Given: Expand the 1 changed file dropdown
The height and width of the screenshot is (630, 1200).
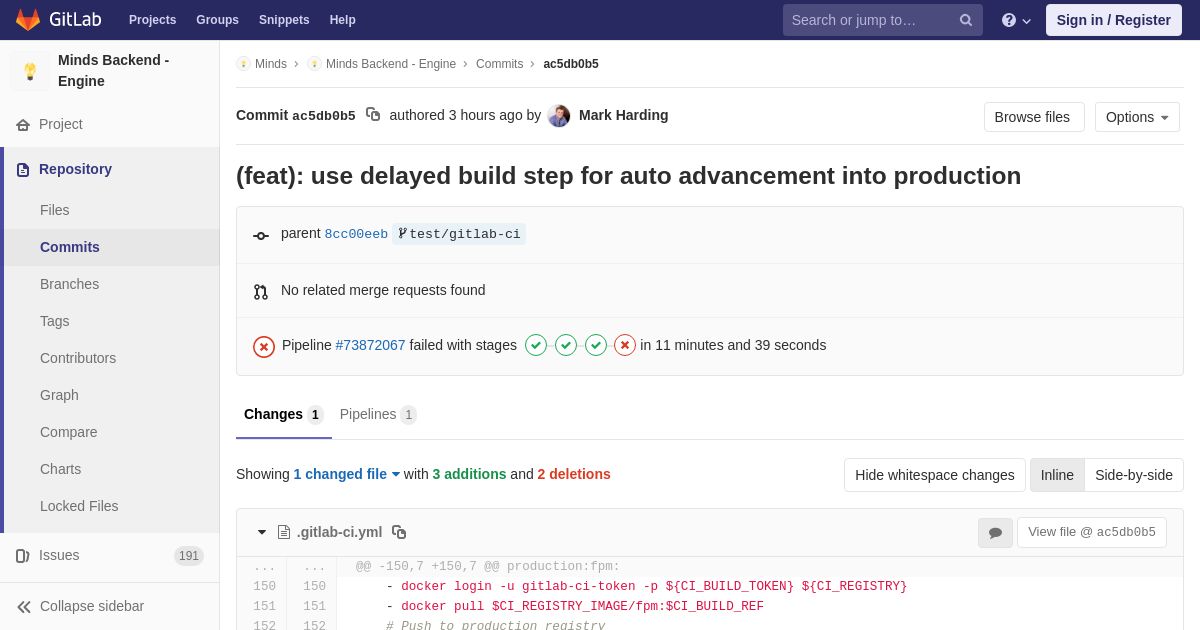Looking at the screenshot, I should (346, 474).
